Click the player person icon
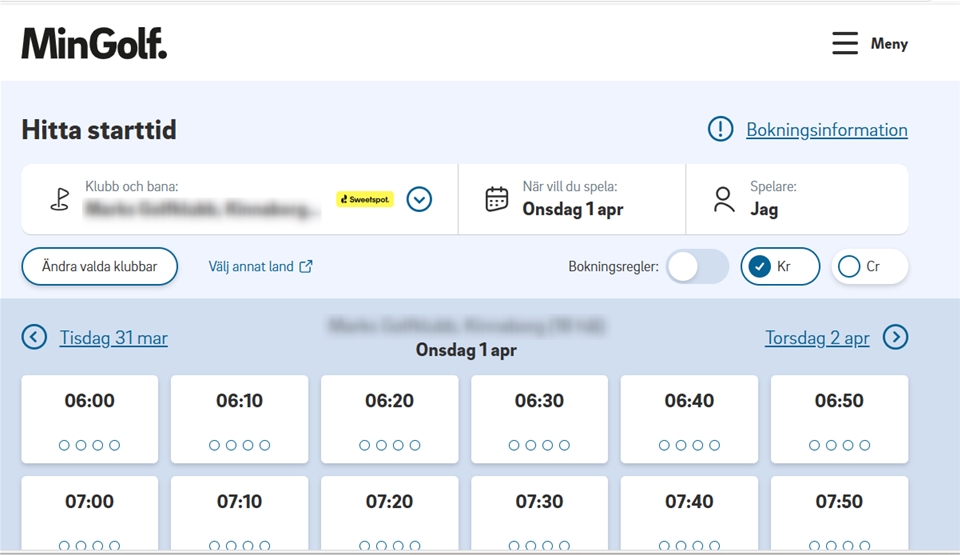This screenshot has width=960, height=555. [x=724, y=199]
